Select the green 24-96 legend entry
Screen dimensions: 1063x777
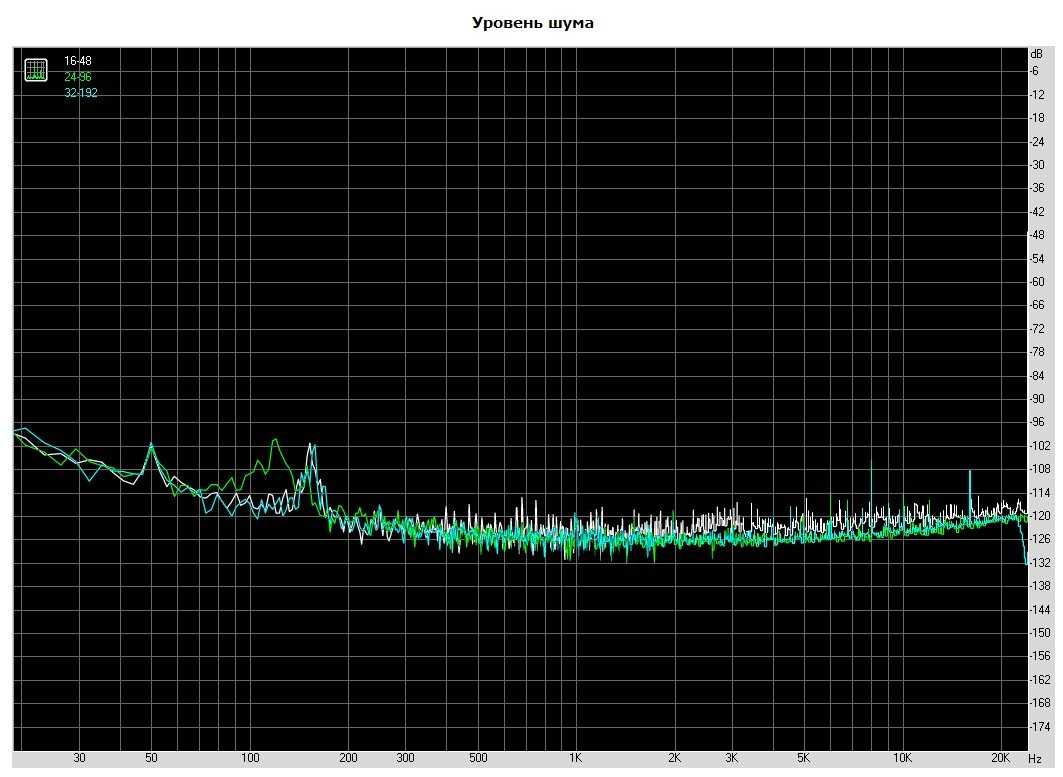[x=78, y=77]
